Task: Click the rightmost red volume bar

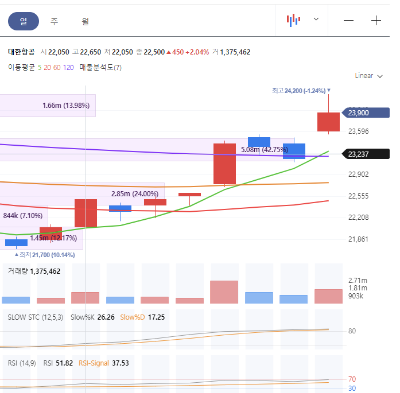Action: [328, 296]
